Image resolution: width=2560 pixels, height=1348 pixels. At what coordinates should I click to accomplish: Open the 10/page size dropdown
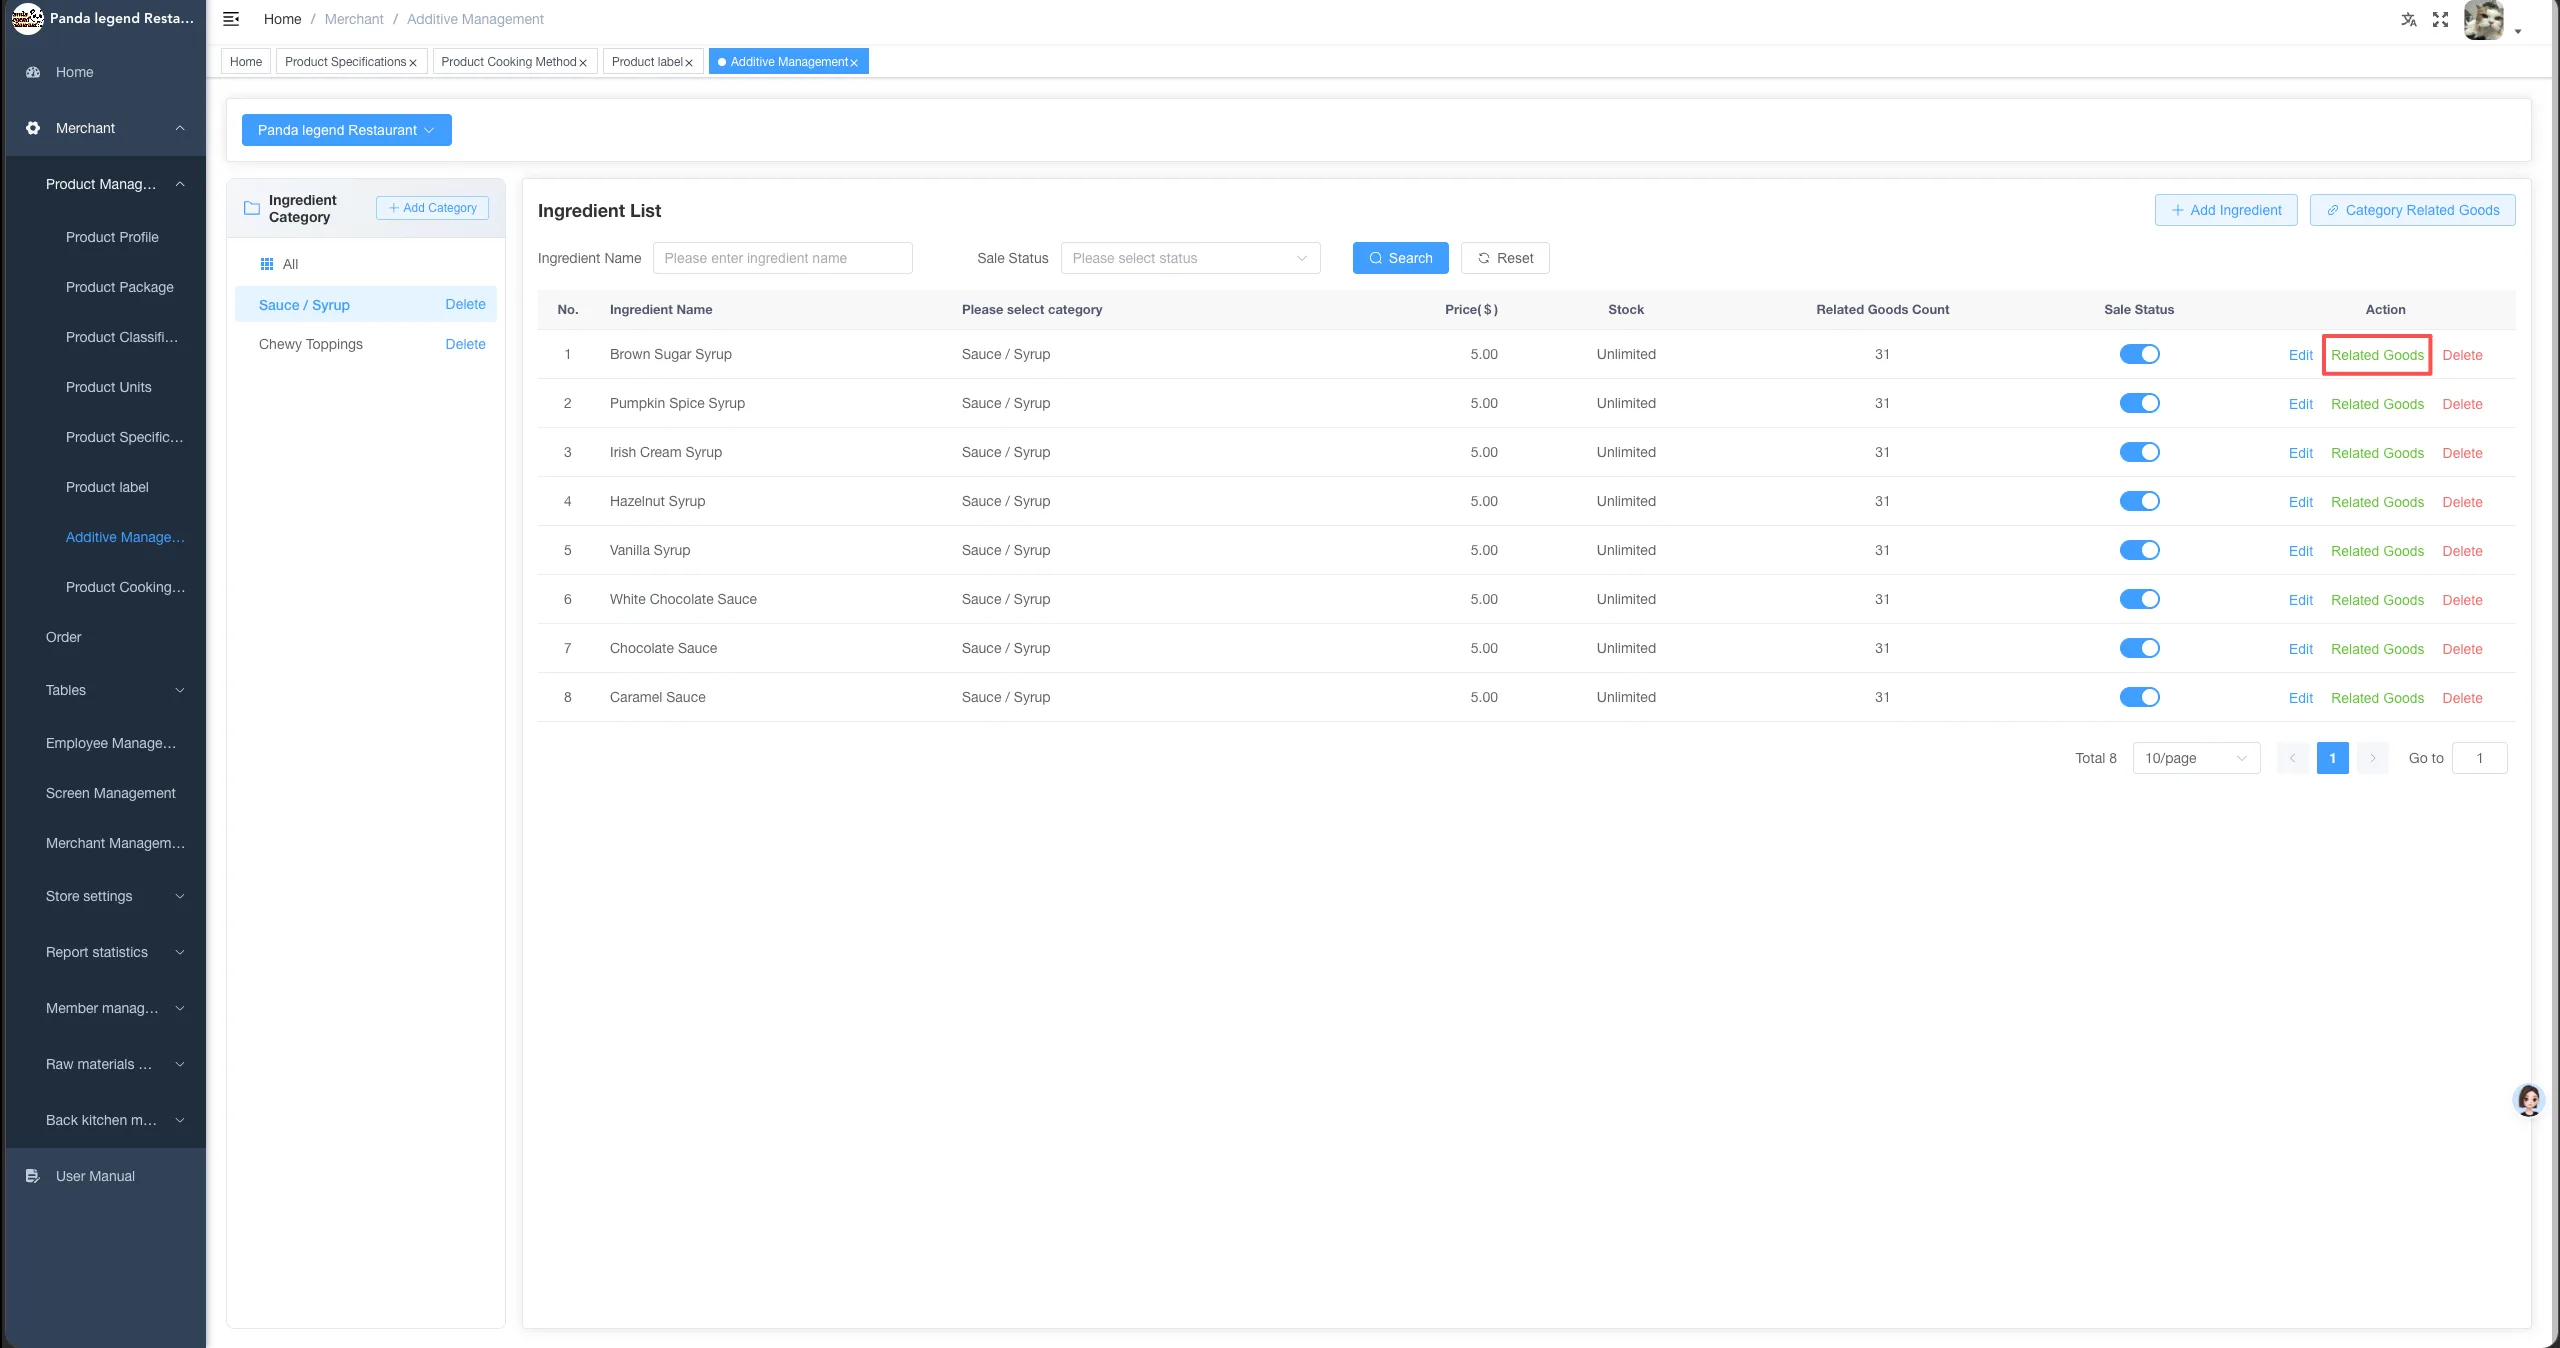[2196, 758]
